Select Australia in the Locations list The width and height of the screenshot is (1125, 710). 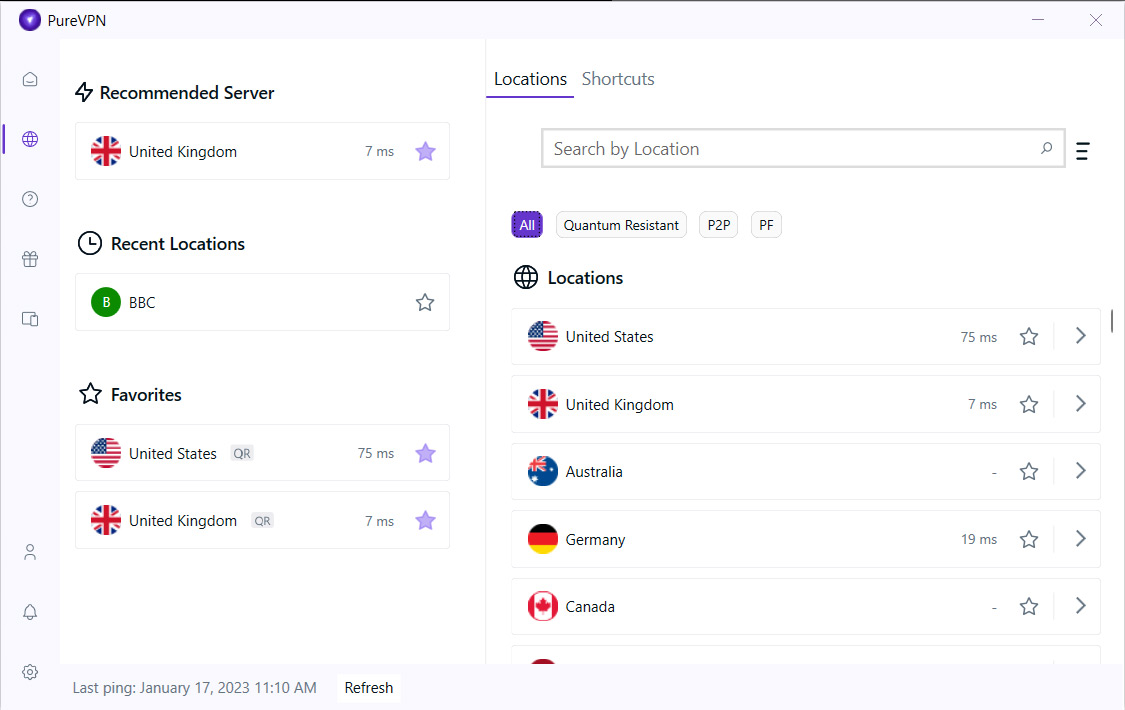point(806,471)
